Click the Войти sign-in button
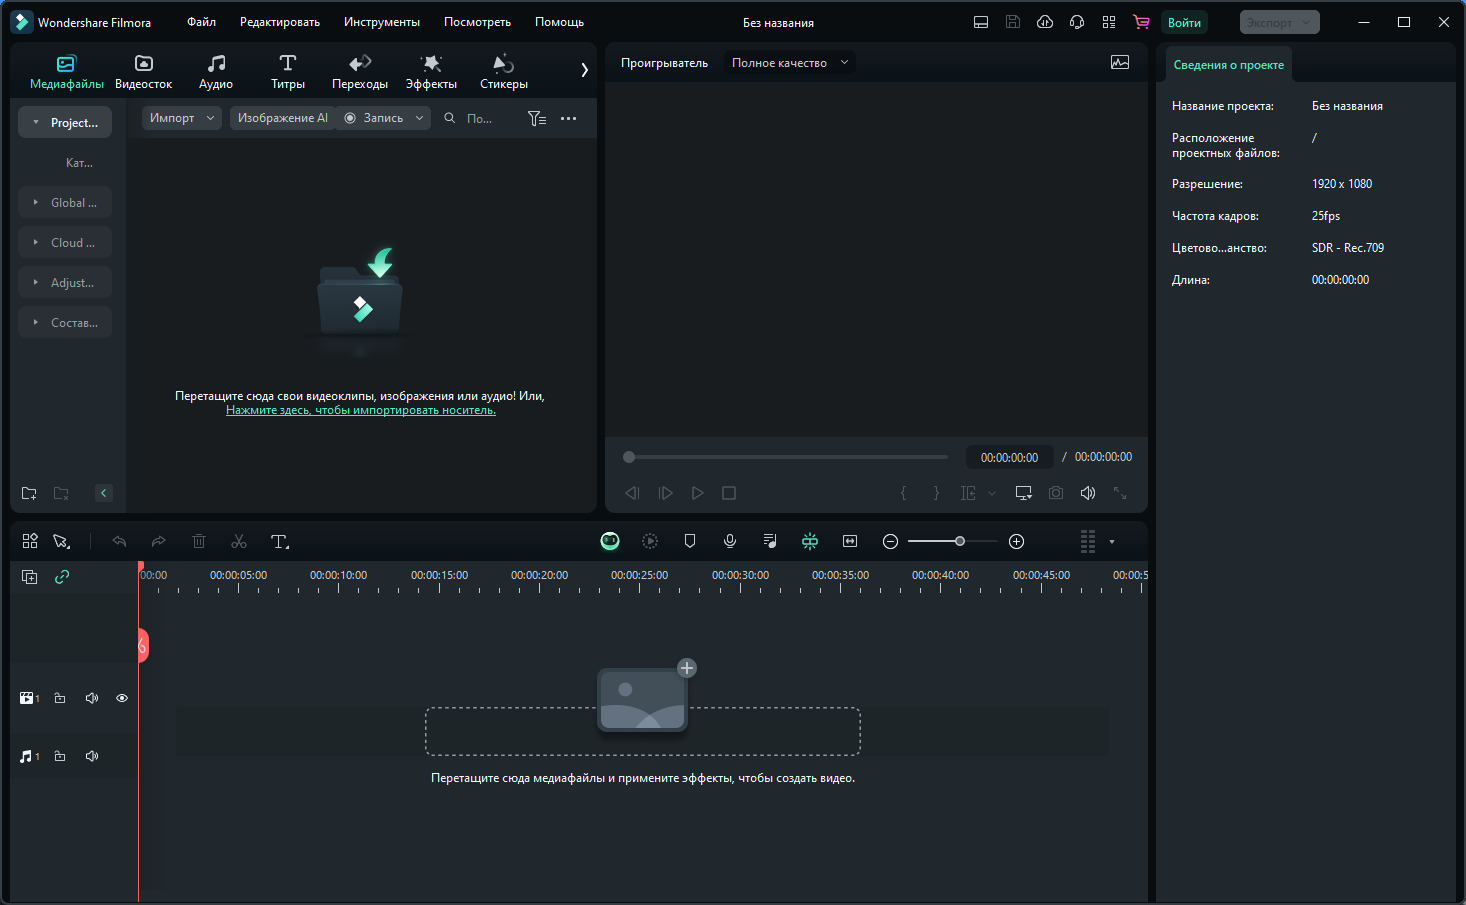1466x905 pixels. (x=1184, y=22)
